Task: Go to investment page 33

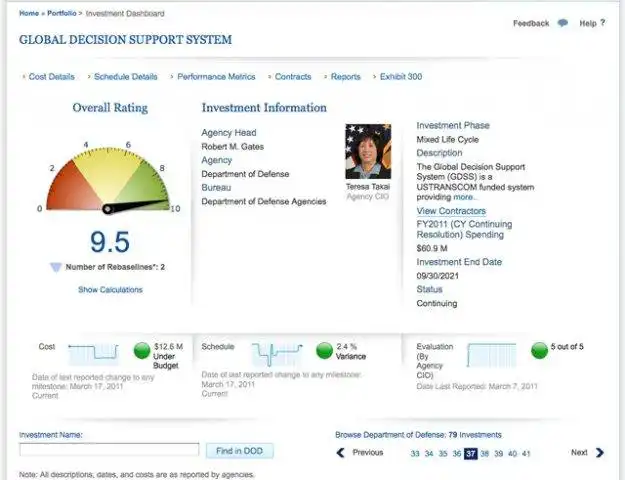Action: (415, 454)
